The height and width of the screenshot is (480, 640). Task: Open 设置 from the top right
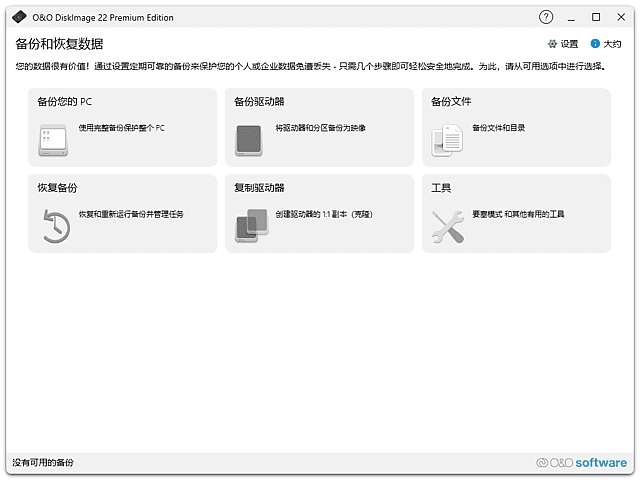[569, 44]
